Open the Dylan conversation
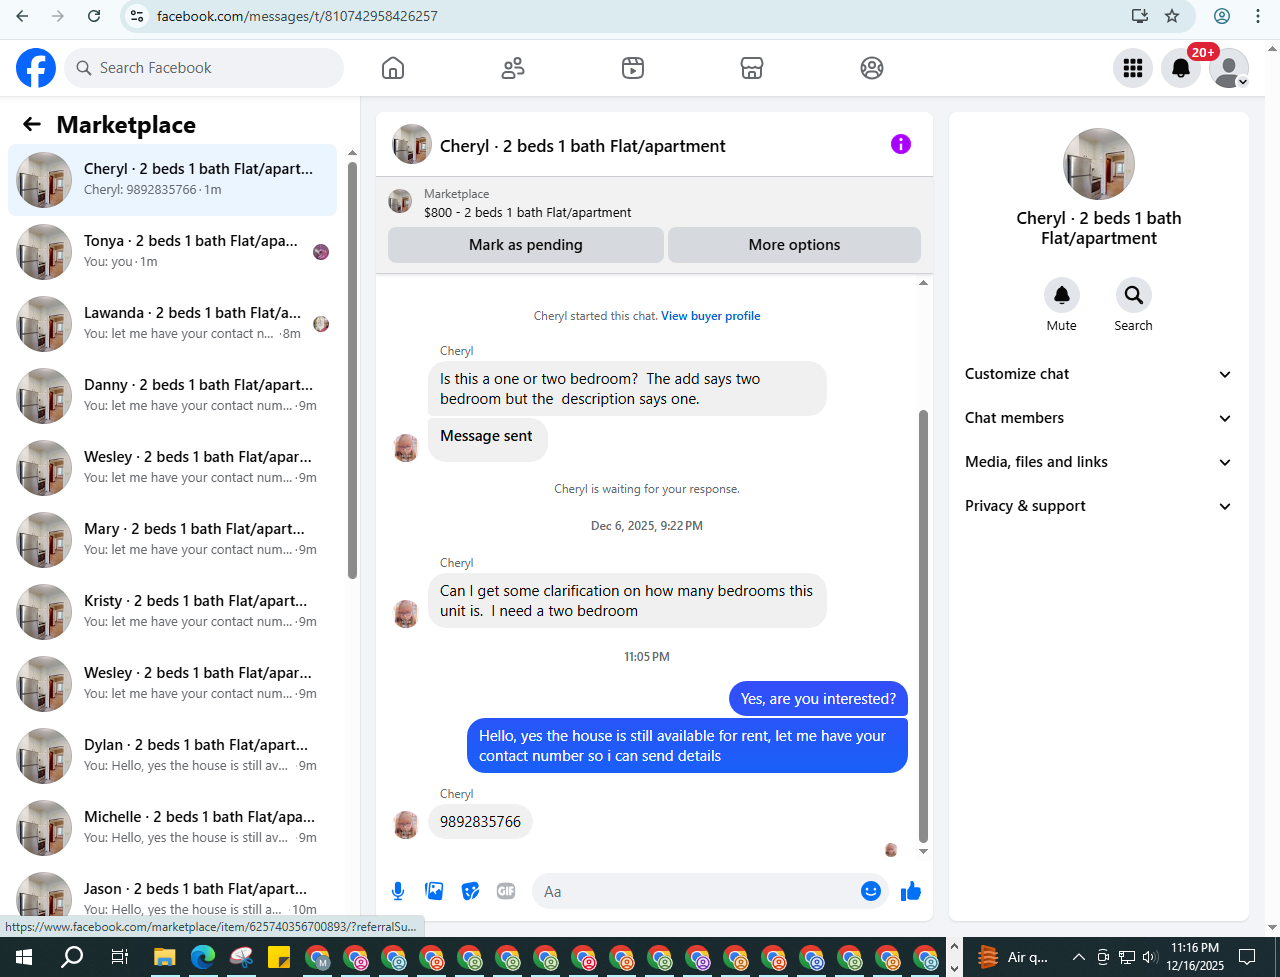 coord(172,756)
